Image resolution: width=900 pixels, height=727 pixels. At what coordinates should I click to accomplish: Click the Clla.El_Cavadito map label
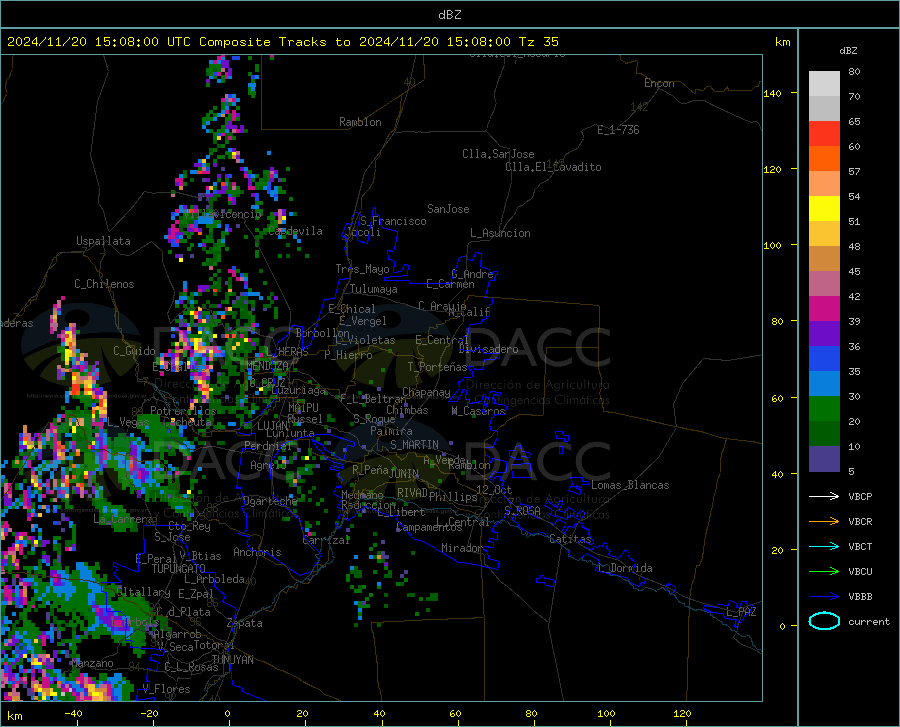click(553, 167)
